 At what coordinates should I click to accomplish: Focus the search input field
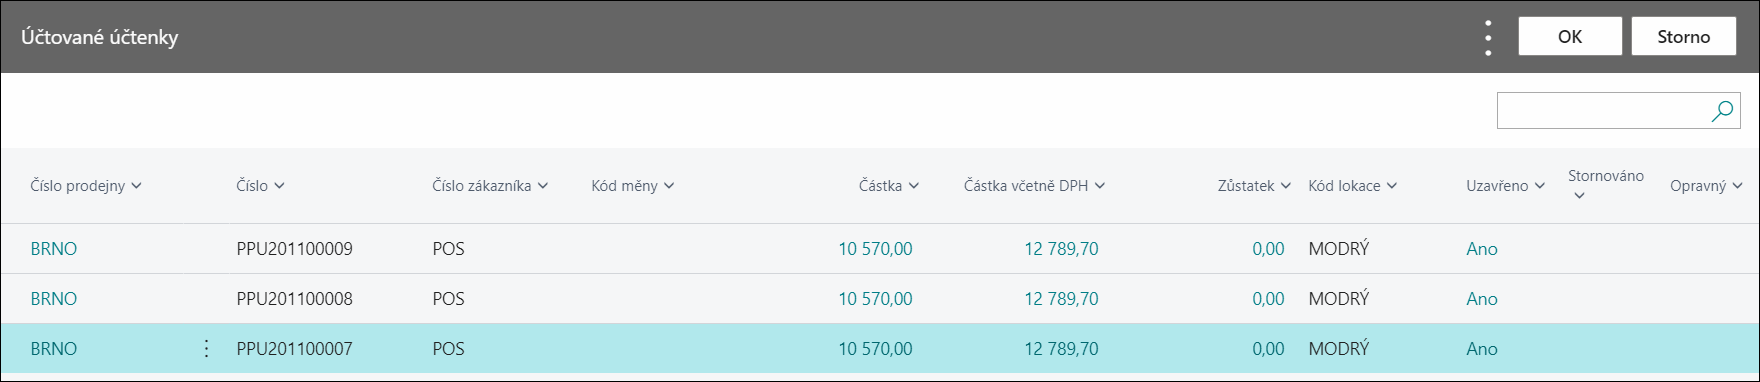coord(1604,111)
